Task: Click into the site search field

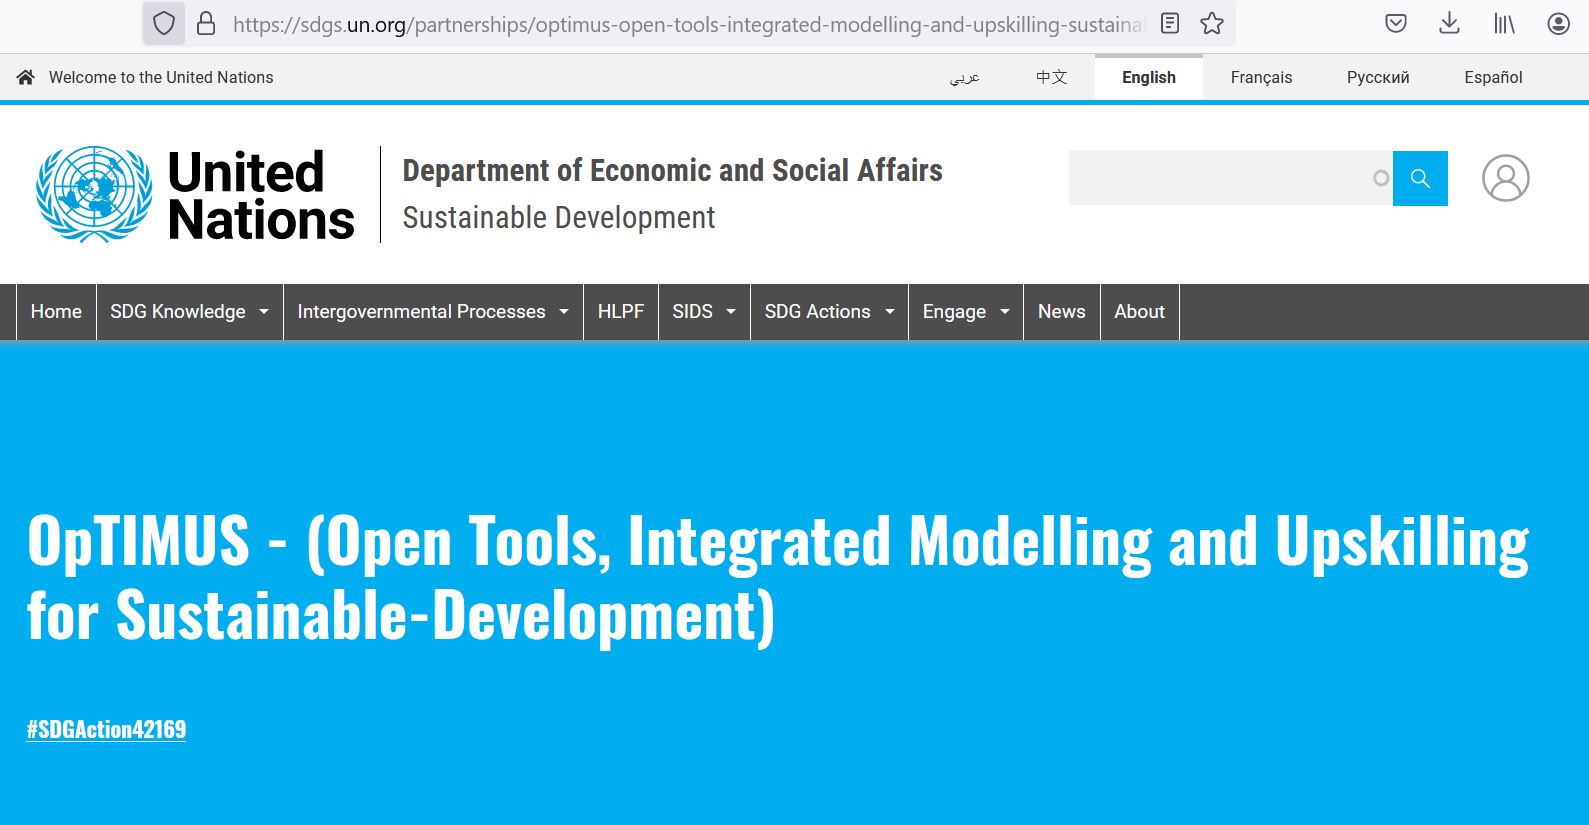Action: (x=1220, y=178)
